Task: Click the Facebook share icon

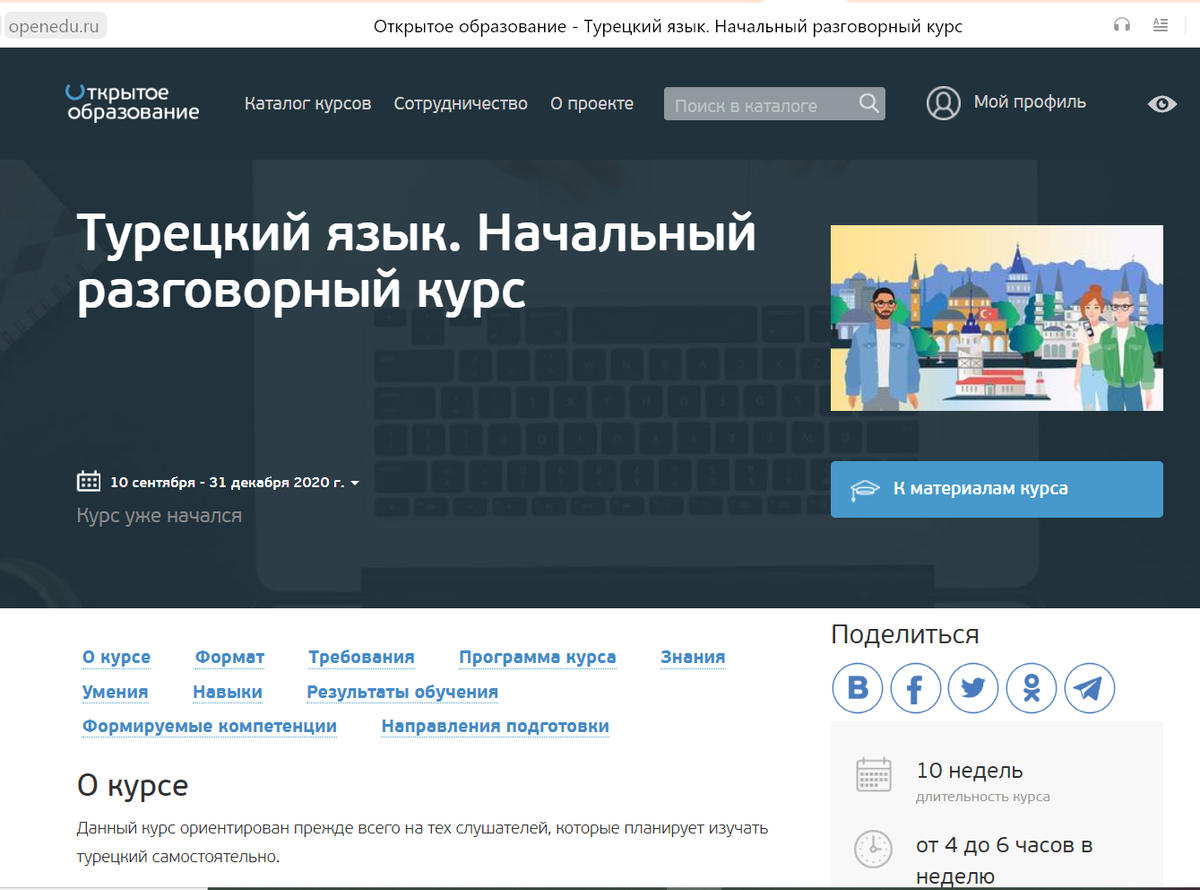Action: point(915,688)
